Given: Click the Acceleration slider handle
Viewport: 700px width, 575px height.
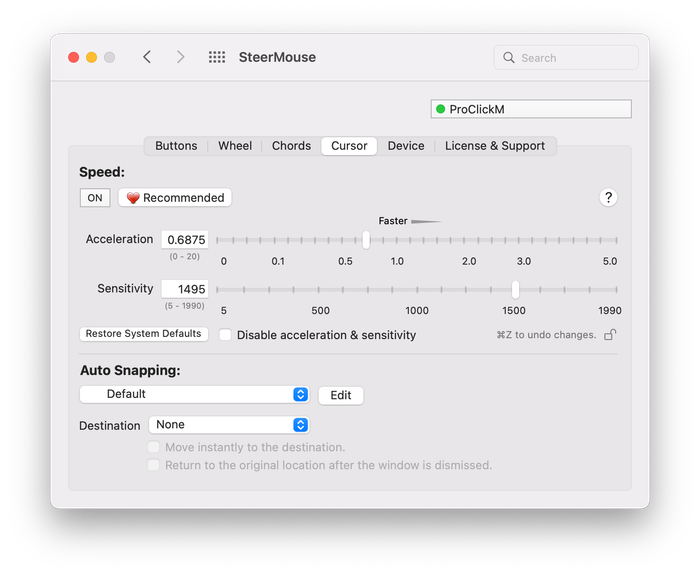Looking at the screenshot, I should [366, 240].
